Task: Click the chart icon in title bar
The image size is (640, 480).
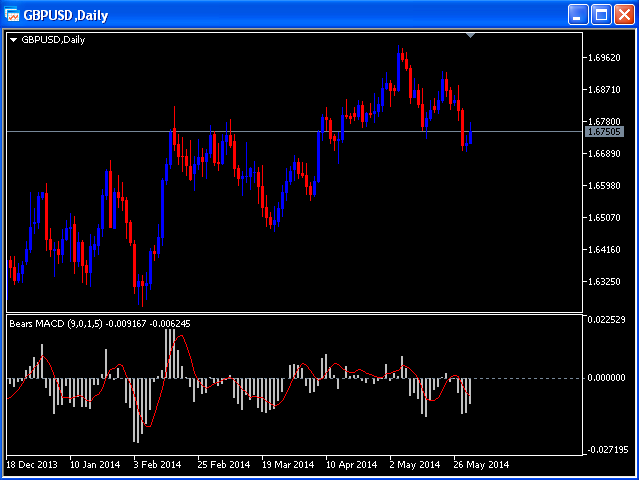Action: tap(12, 15)
